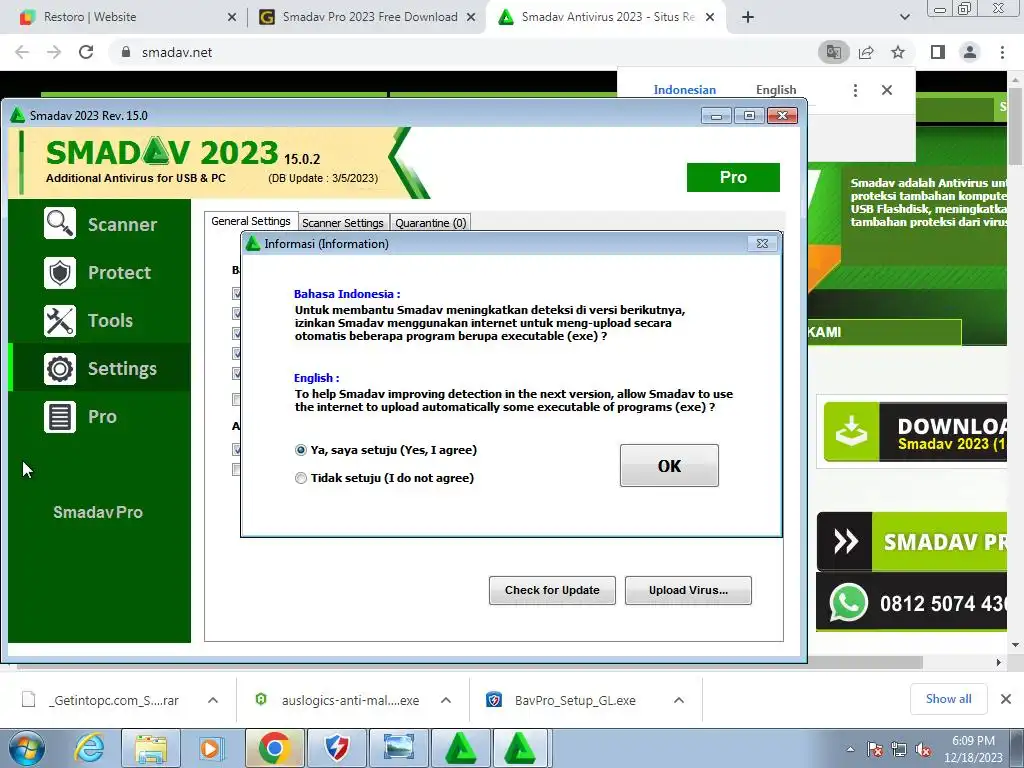
Task: Open the Protect shield icon in Smadav sidebar
Action: pos(60,272)
